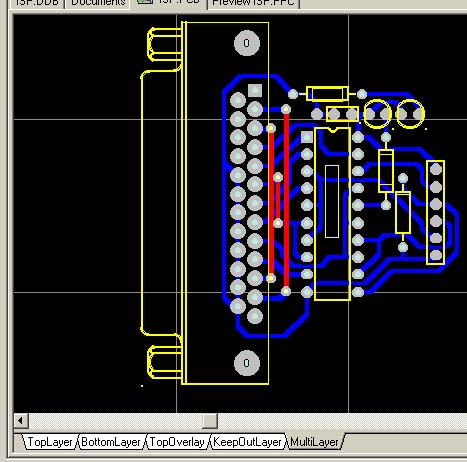Select the upper mounting hole pad labeled 0

pos(247,43)
